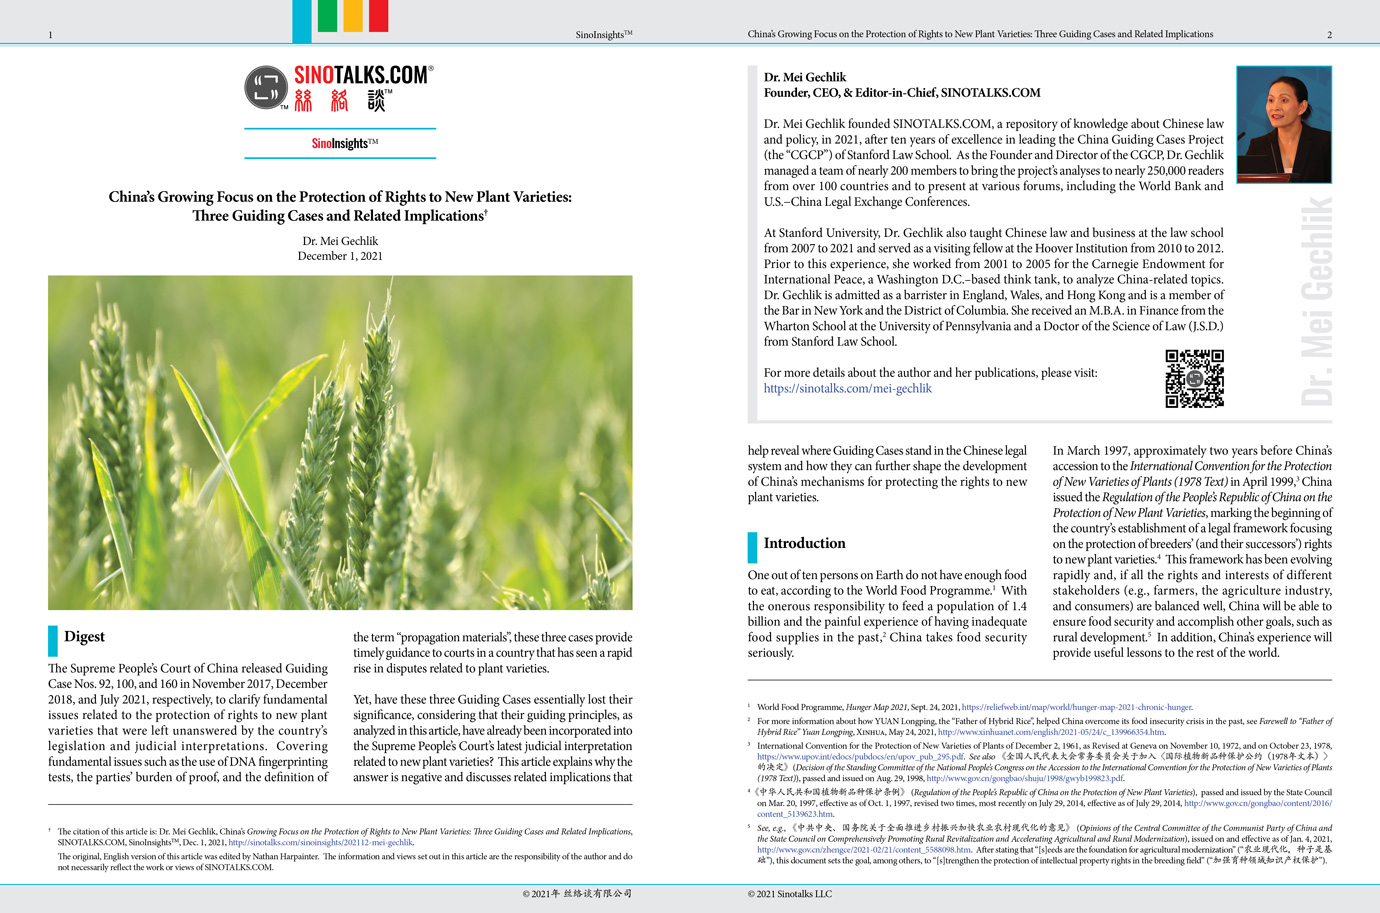Screen dimensions: 1380x913
Task: Click the page number 2 in the header
Action: click(x=1329, y=35)
